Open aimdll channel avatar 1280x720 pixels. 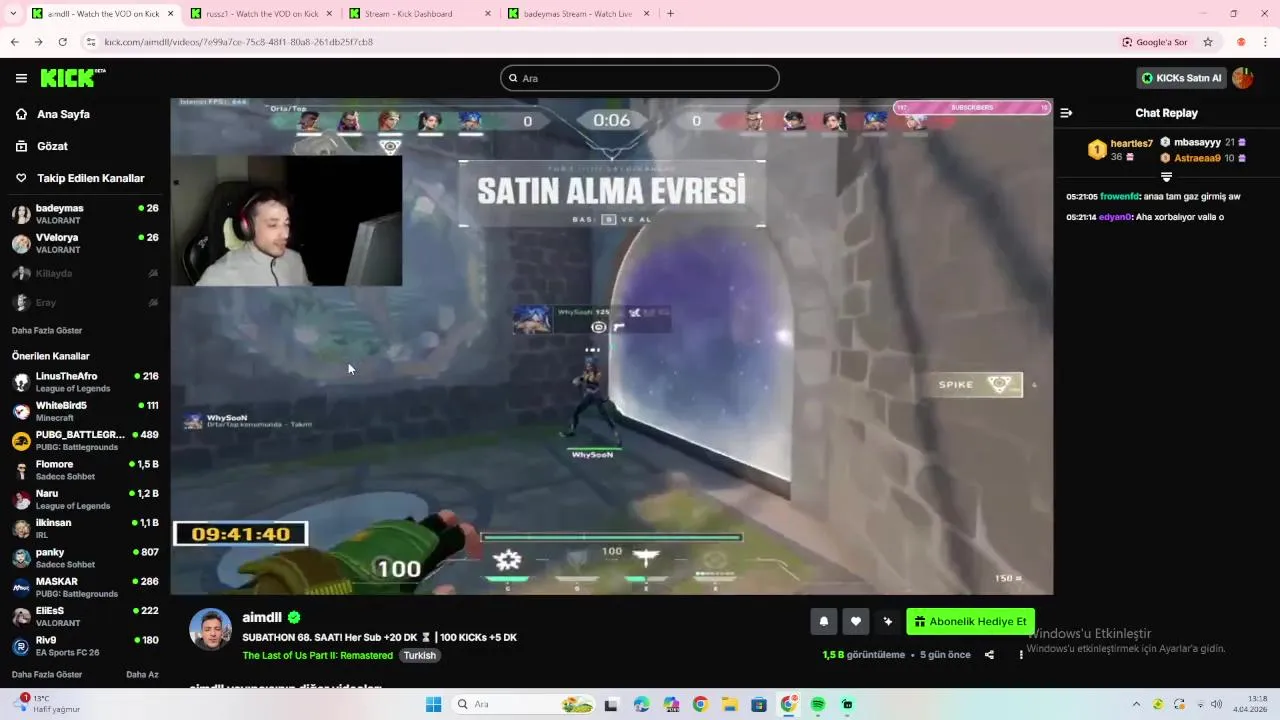point(210,629)
